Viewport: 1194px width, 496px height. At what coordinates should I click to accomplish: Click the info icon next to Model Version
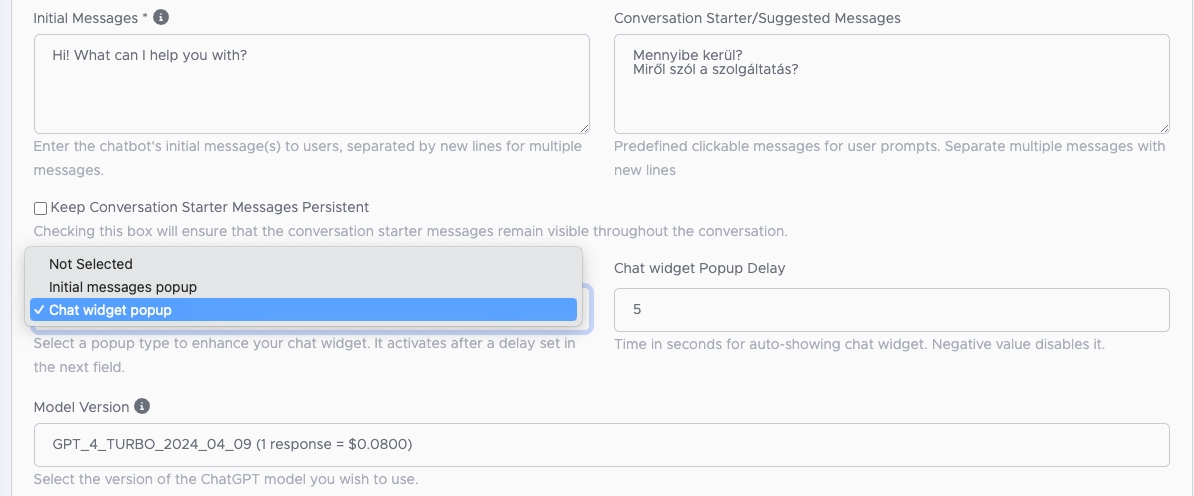142,407
